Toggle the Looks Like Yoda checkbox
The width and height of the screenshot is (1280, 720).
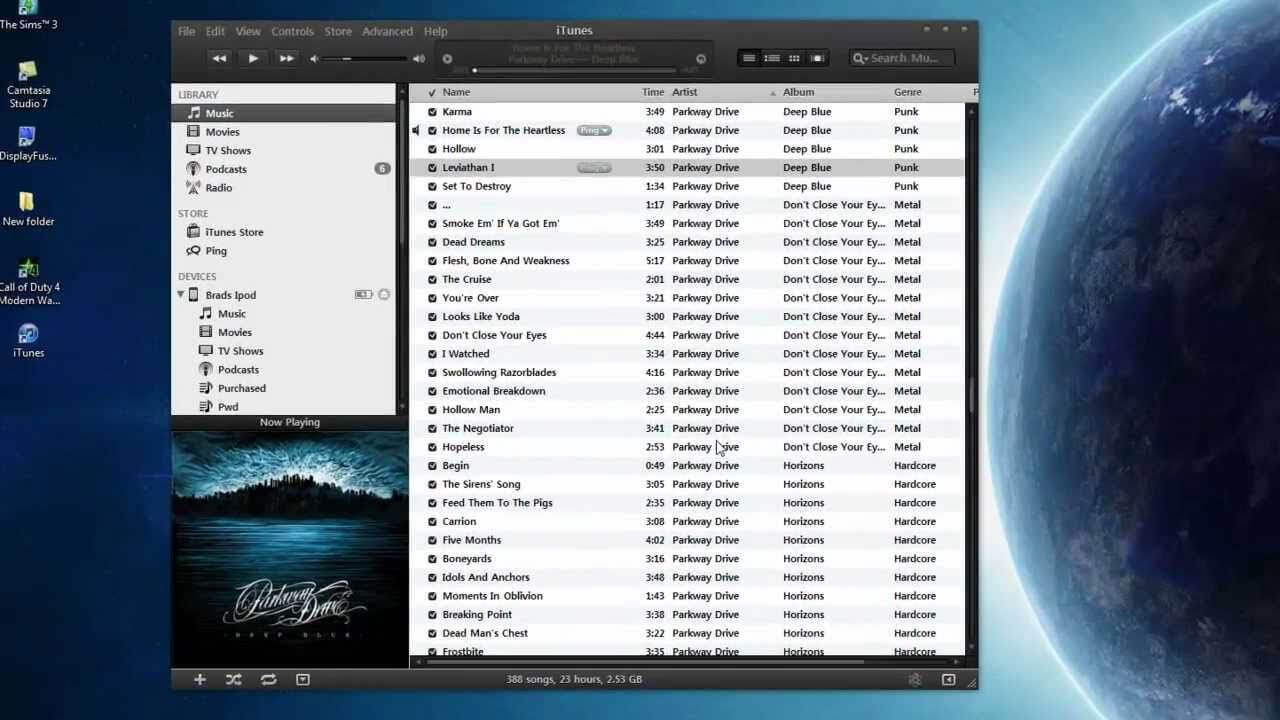tap(432, 317)
